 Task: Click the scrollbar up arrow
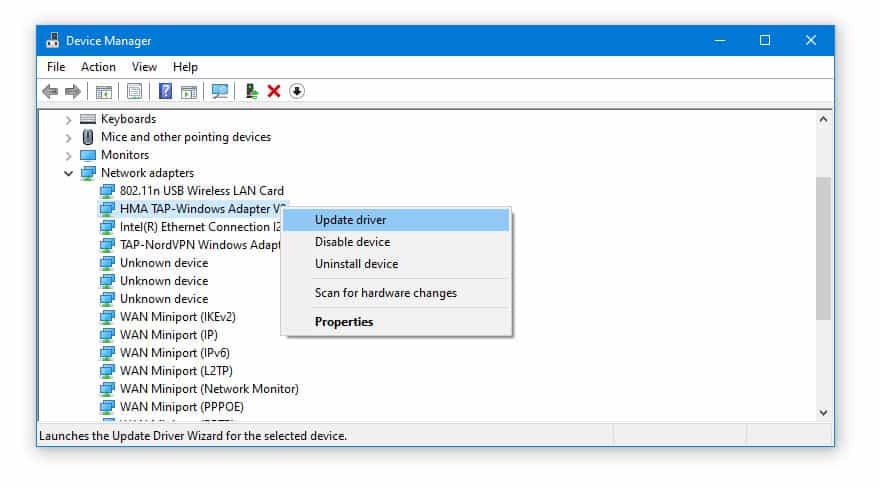tap(823, 119)
